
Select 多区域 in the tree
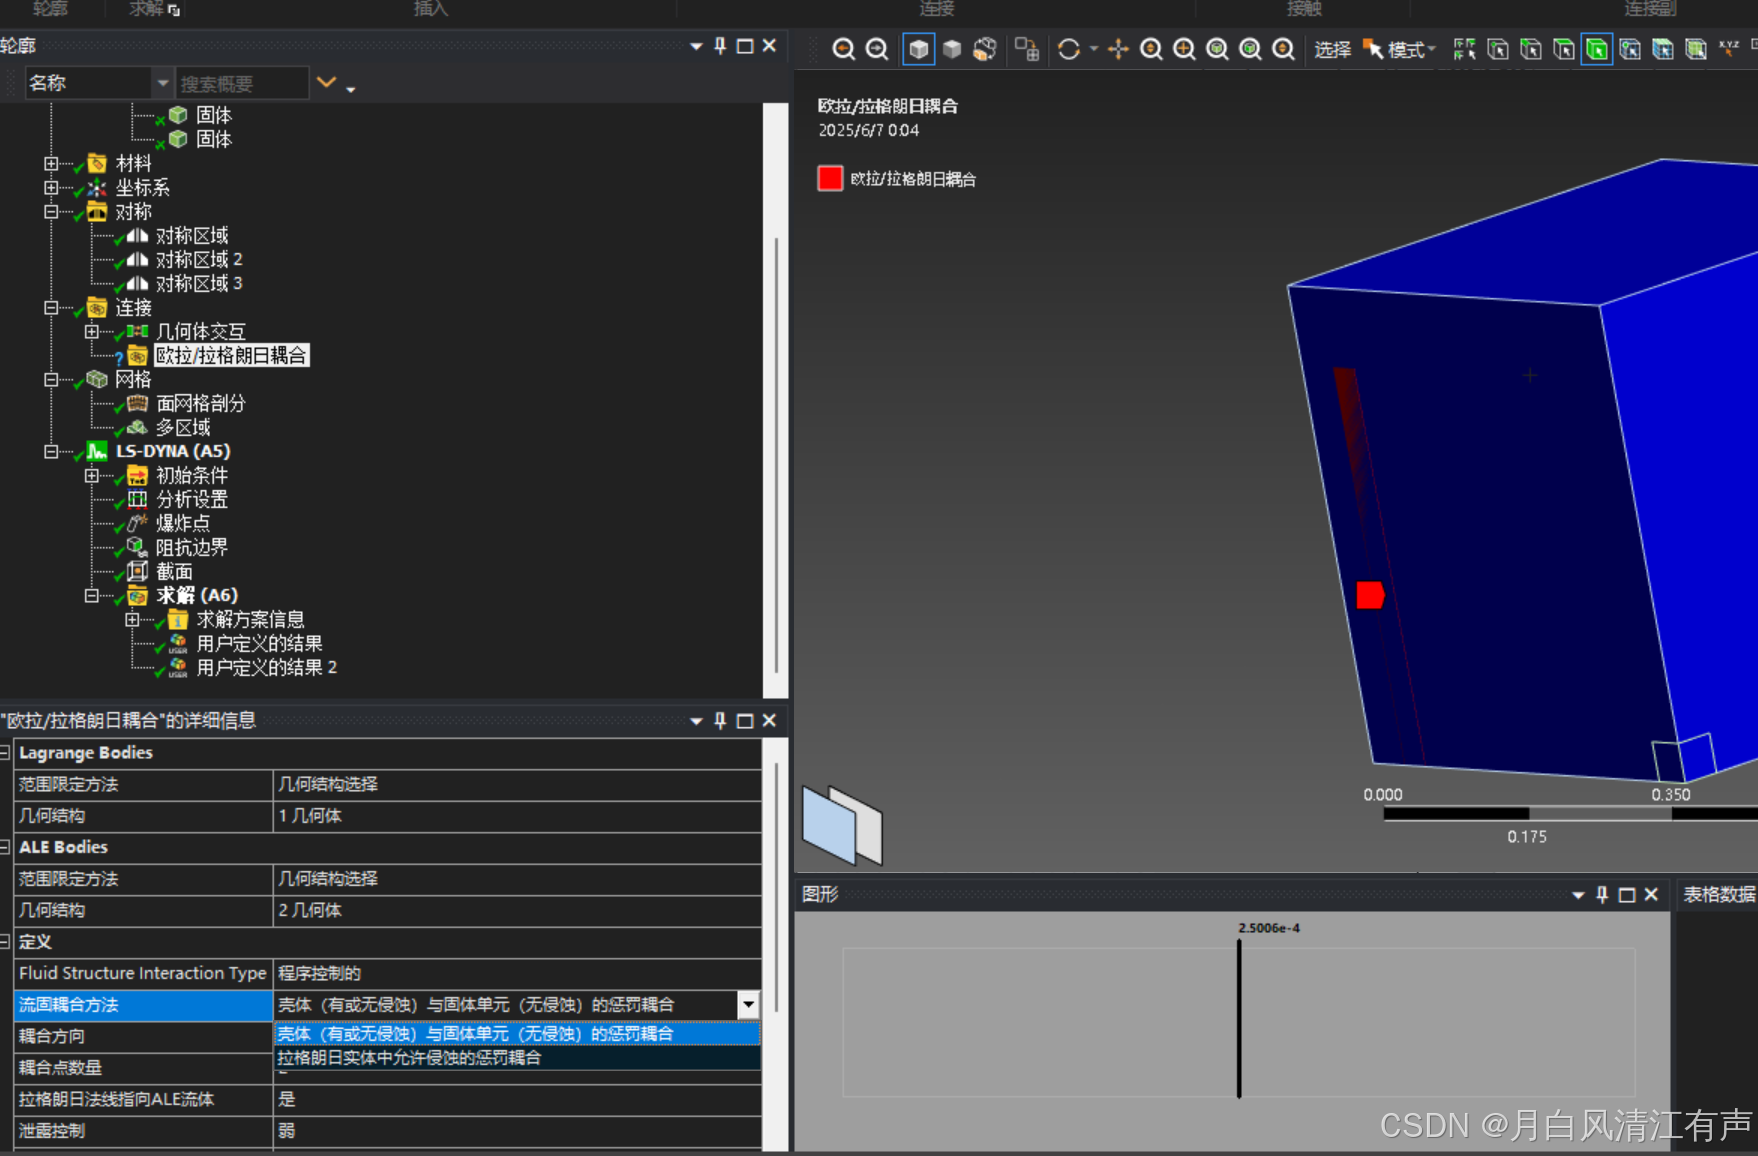pyautogui.click(x=183, y=427)
